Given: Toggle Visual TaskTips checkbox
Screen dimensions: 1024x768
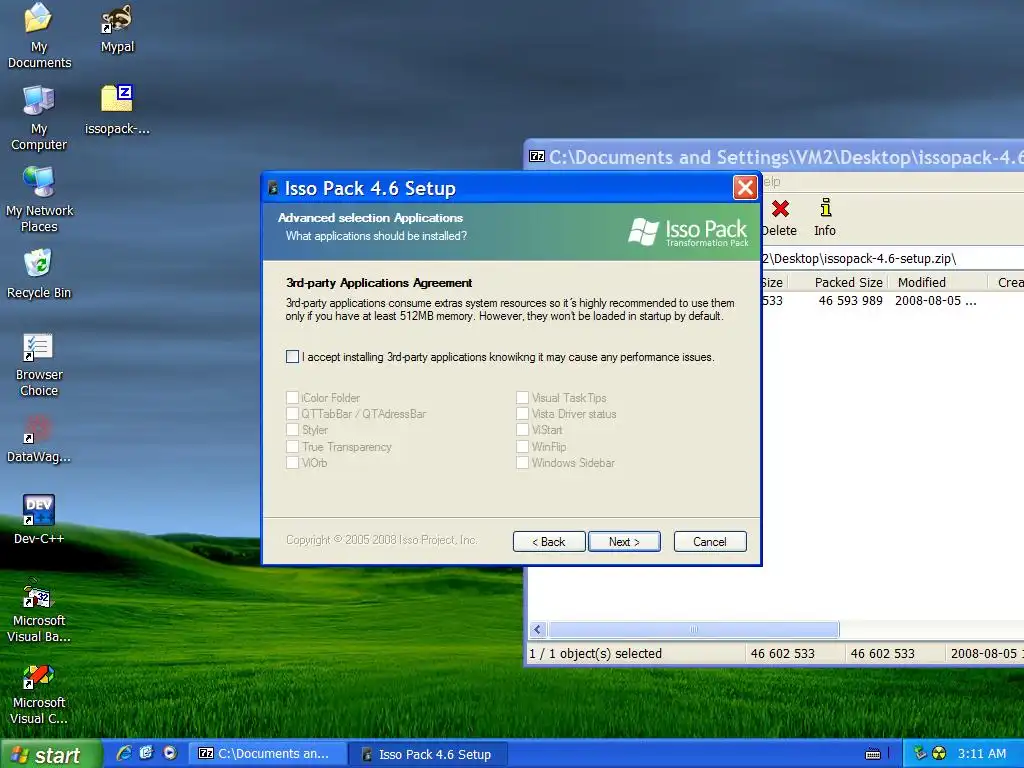Looking at the screenshot, I should point(522,397).
